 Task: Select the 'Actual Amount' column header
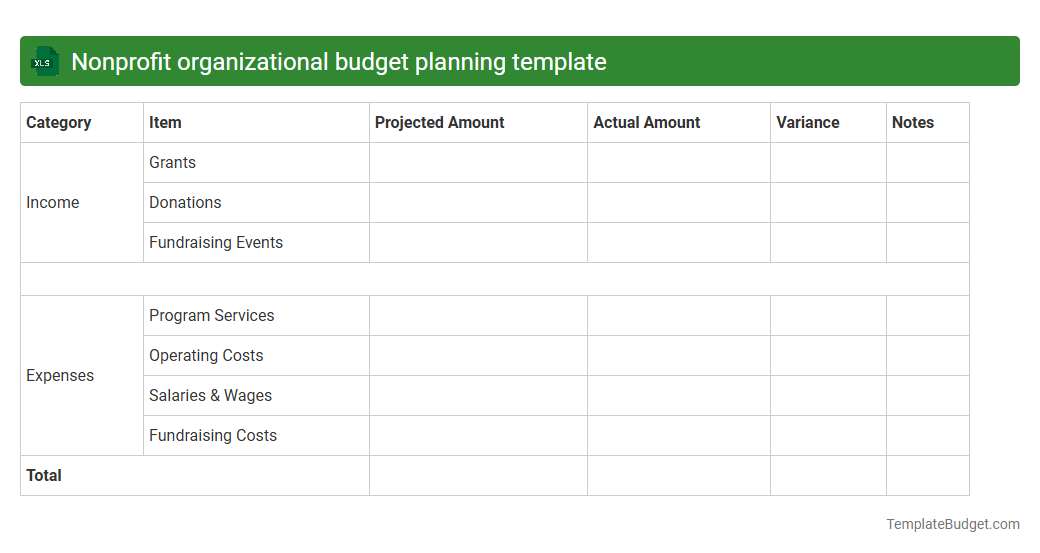(679, 123)
